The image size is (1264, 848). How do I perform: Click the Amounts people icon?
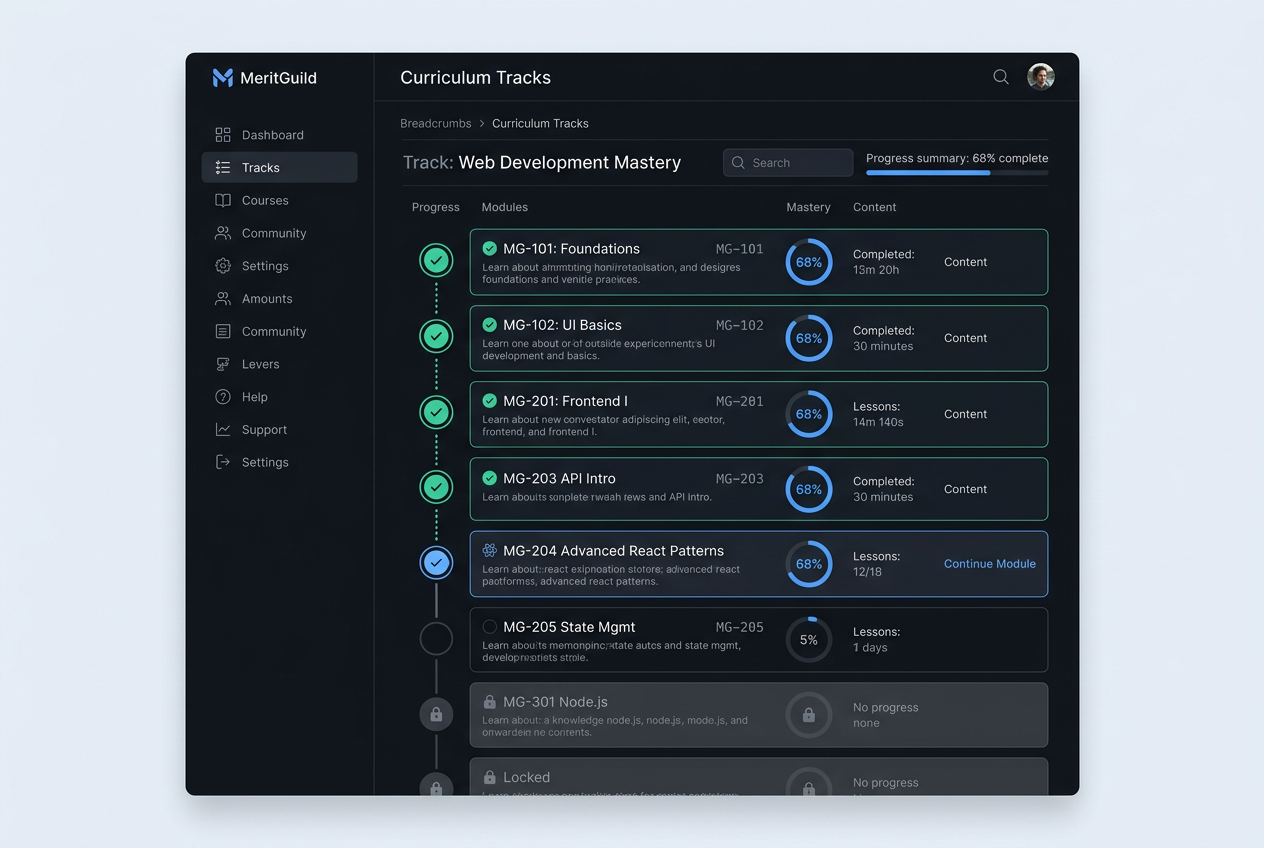[x=223, y=298]
